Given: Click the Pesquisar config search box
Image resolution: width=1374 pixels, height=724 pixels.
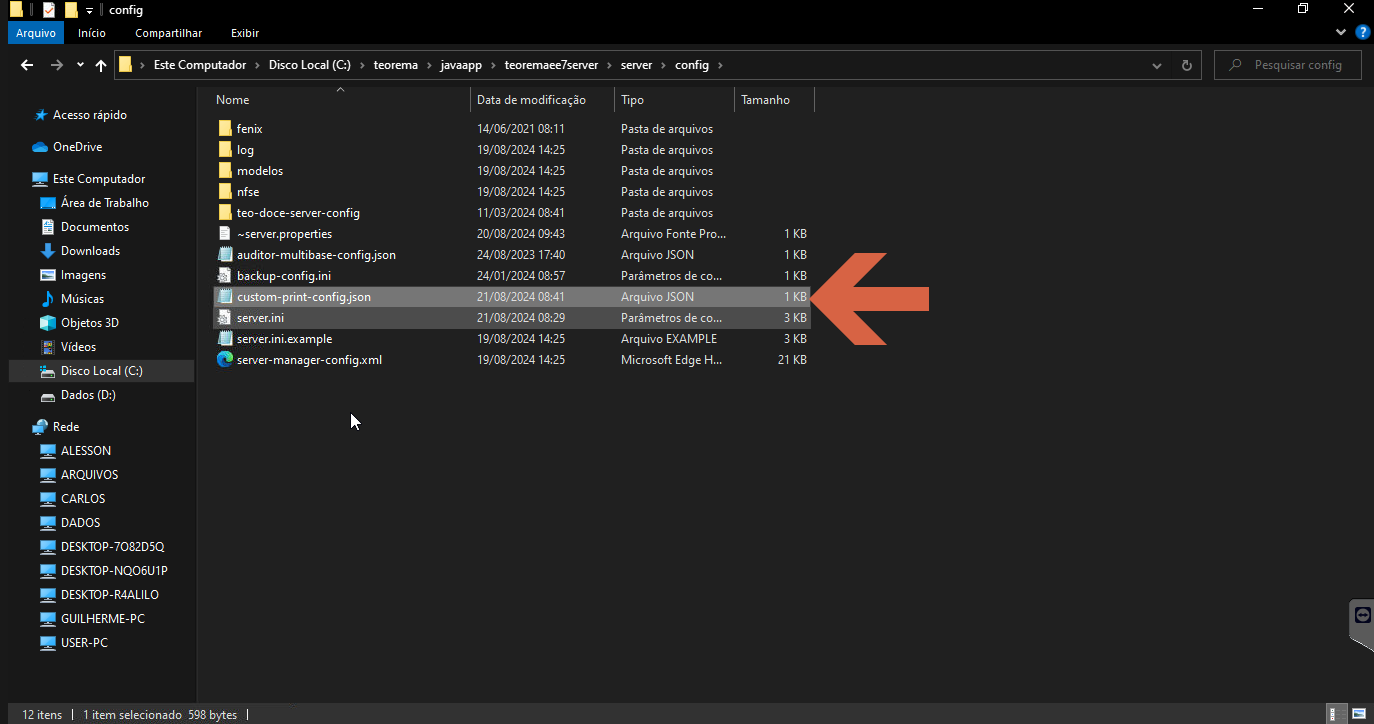Looking at the screenshot, I should [x=1288, y=65].
